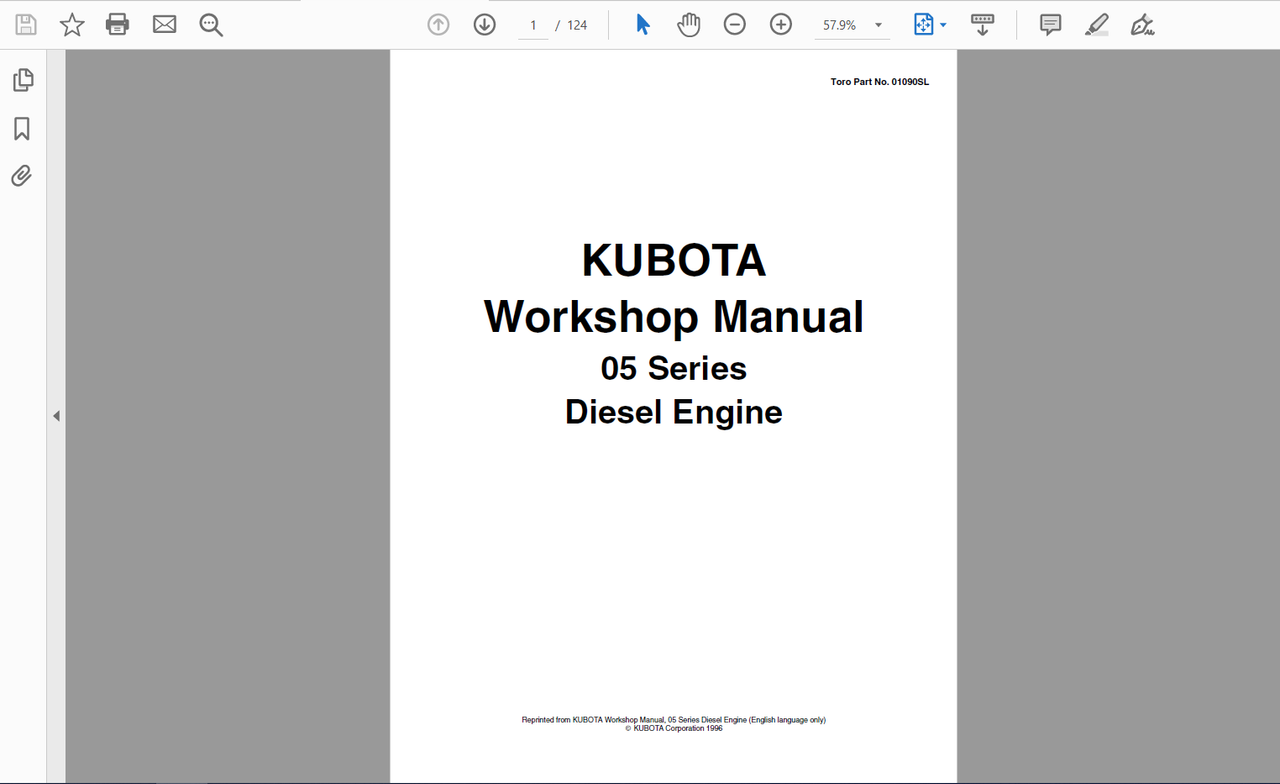Image resolution: width=1280 pixels, height=784 pixels.
Task: Activate the Hand pan tool
Action: click(688, 25)
